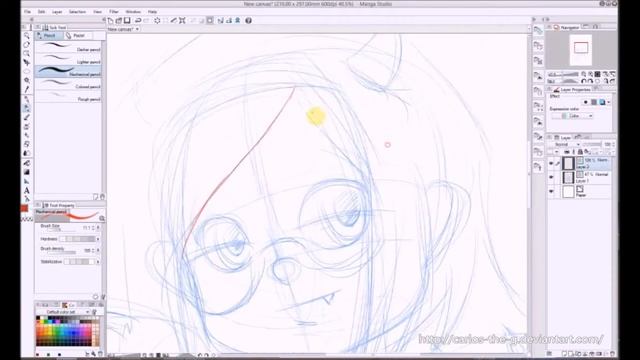Open the File menu
The image size is (640, 360).
point(27,12)
